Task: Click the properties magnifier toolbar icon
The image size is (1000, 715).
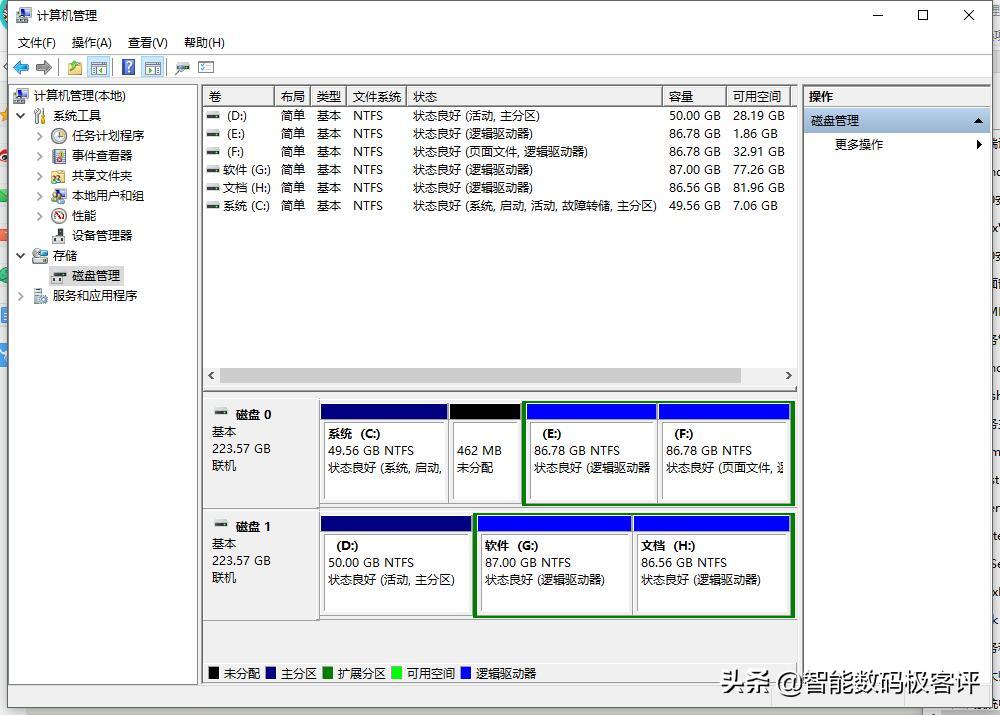Action: pyautogui.click(x=182, y=66)
